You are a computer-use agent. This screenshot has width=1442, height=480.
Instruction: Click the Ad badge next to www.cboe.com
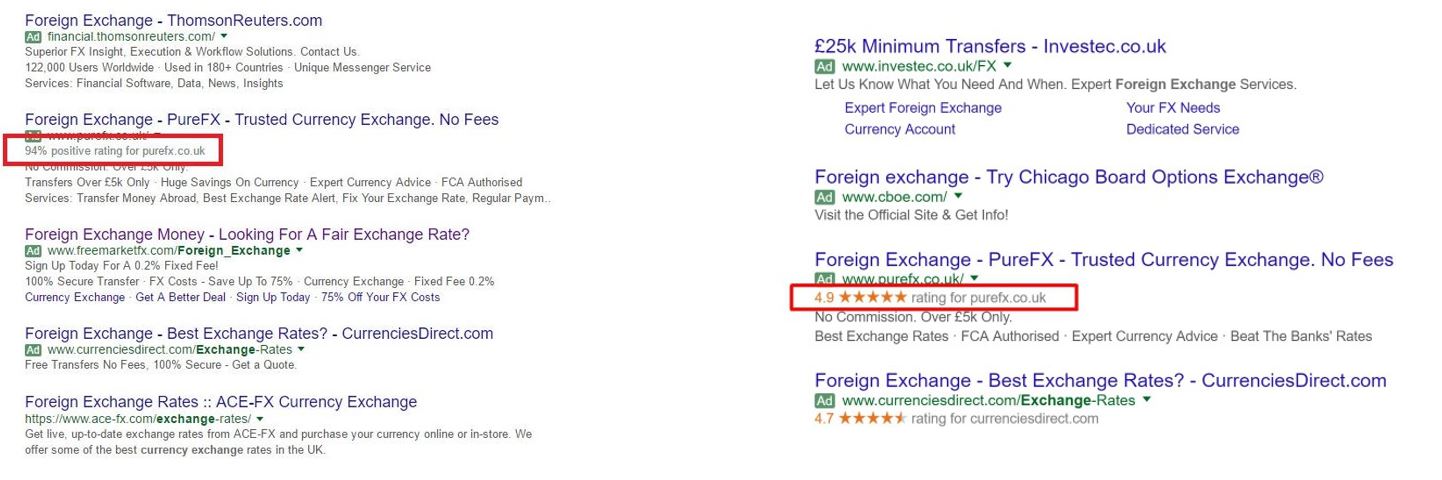tap(824, 197)
